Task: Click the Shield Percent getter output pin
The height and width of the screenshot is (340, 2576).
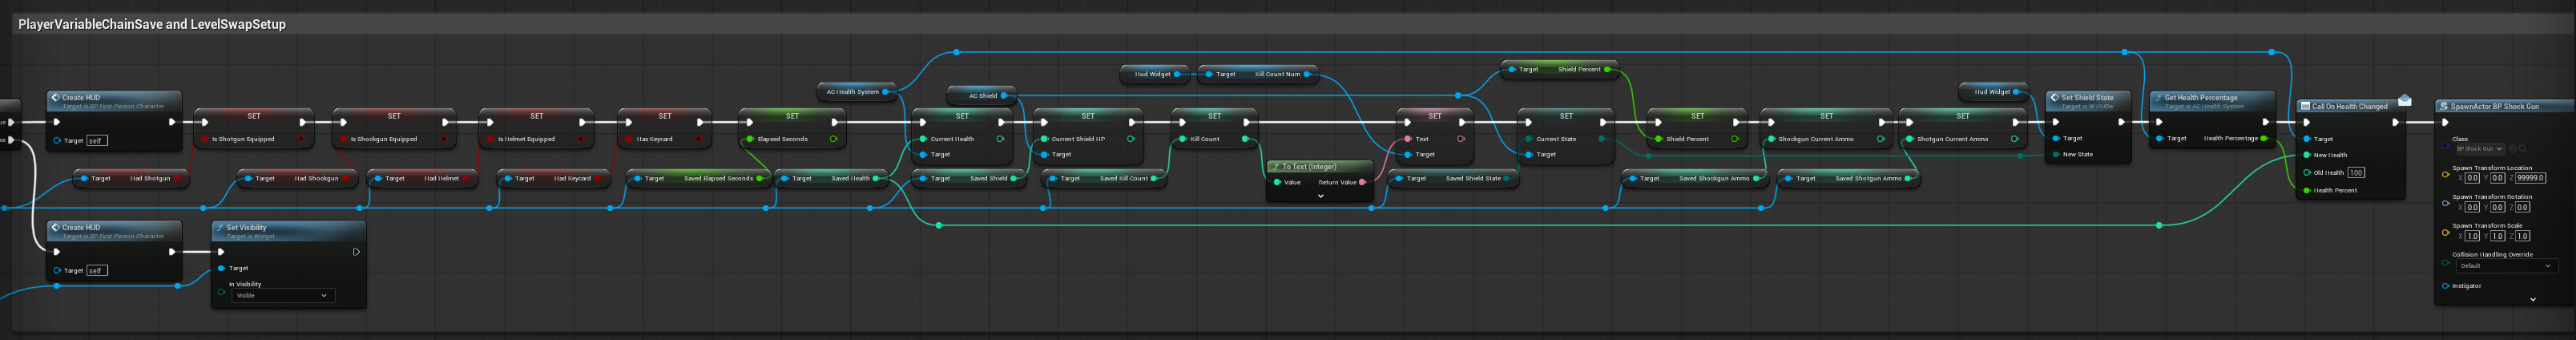Action: (x=1608, y=70)
